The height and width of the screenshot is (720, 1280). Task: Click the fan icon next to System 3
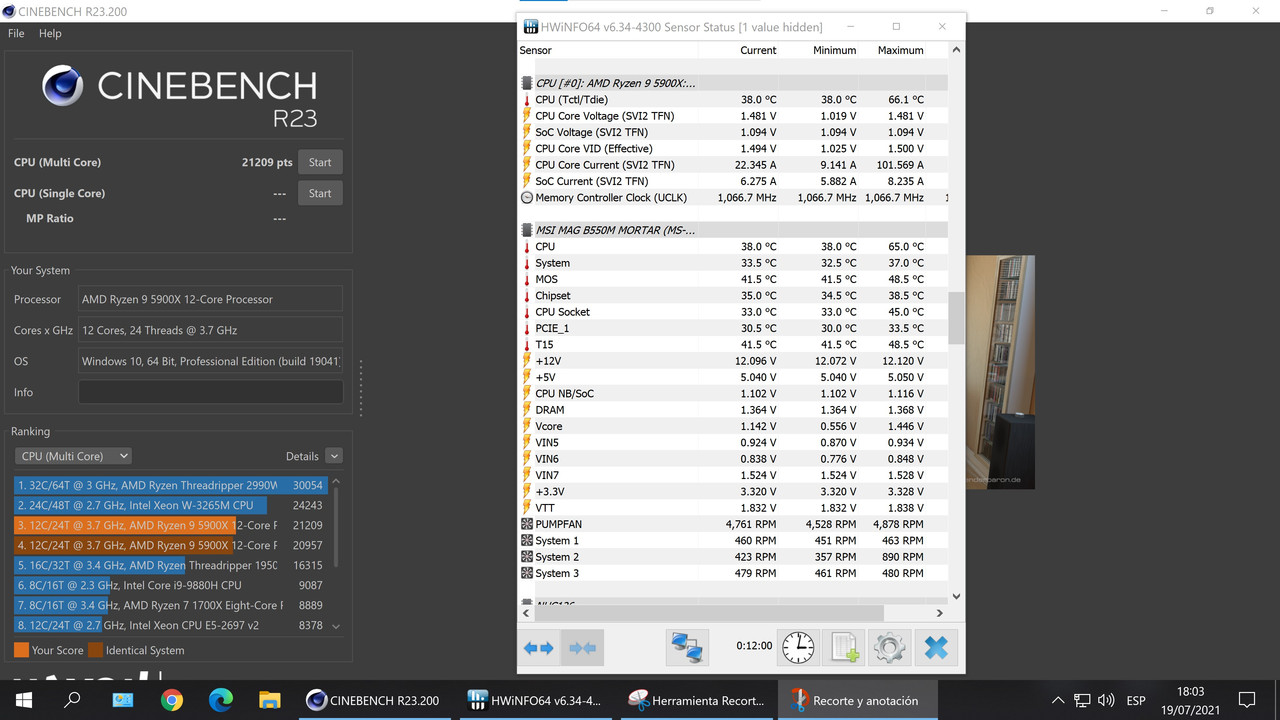click(527, 573)
